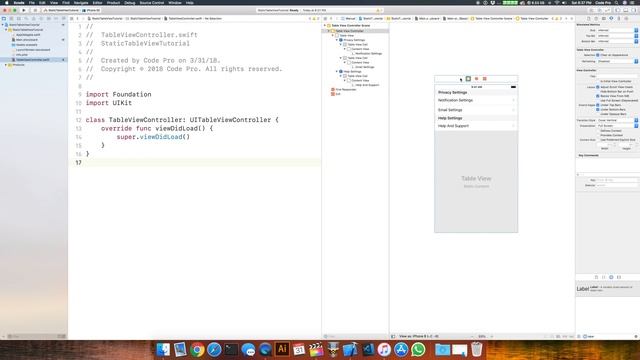Viewport: 640px width, 360px height.
Task: Select the Label item in object library
Action: coord(607,289)
